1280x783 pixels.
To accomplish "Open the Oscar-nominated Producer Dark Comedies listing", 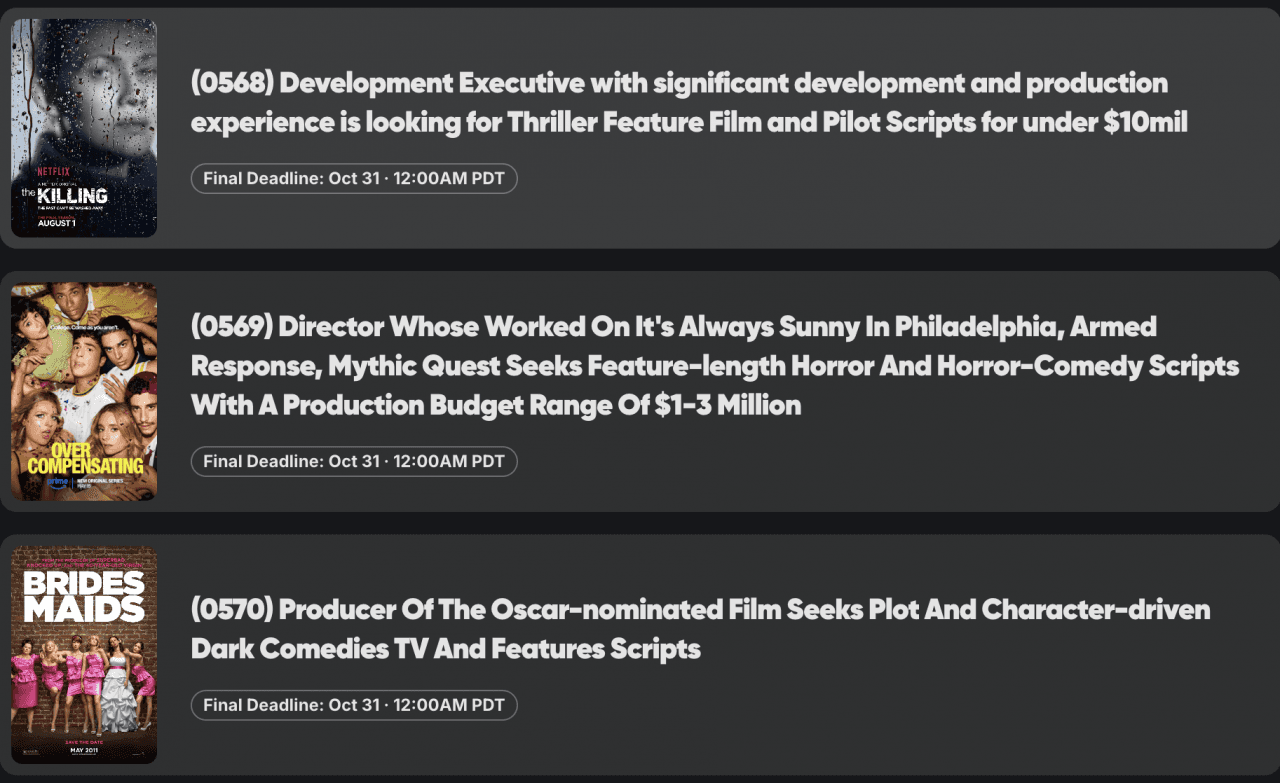I will [700, 629].
